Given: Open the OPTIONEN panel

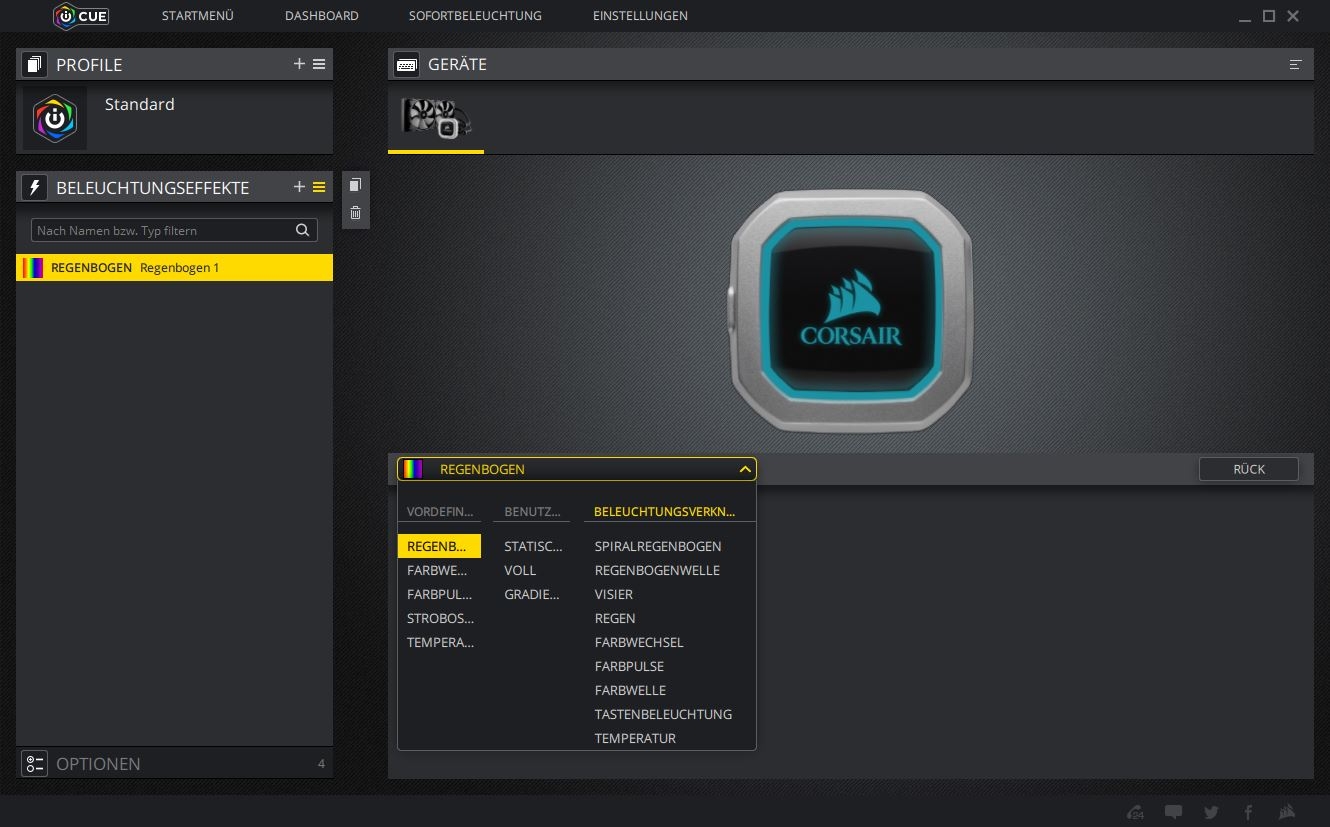Looking at the screenshot, I should (174, 763).
